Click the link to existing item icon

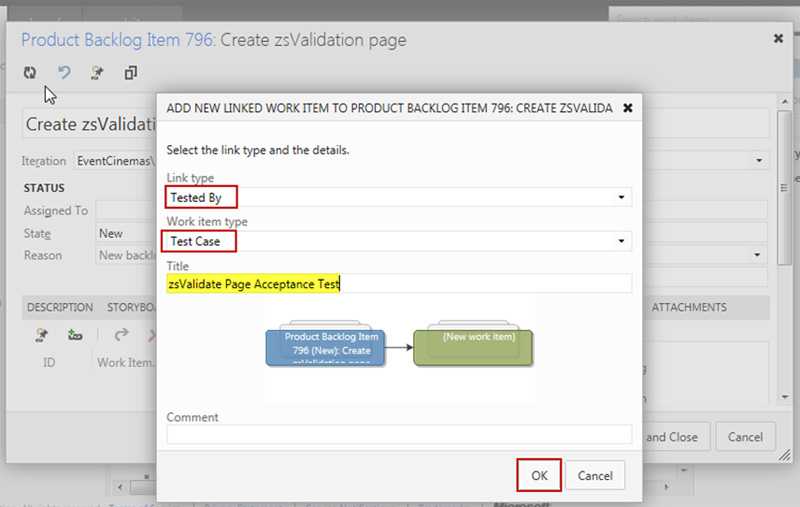click(x=75, y=335)
